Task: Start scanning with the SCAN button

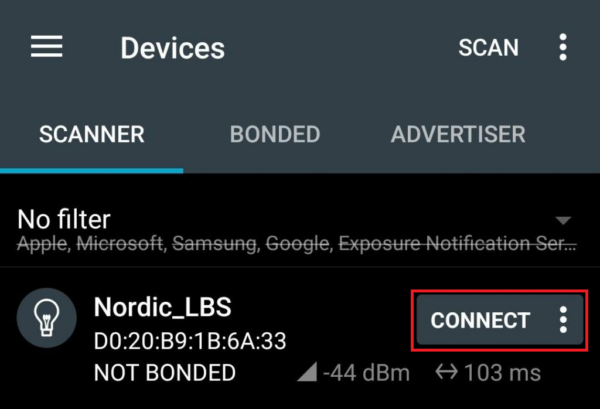Action: (x=488, y=47)
